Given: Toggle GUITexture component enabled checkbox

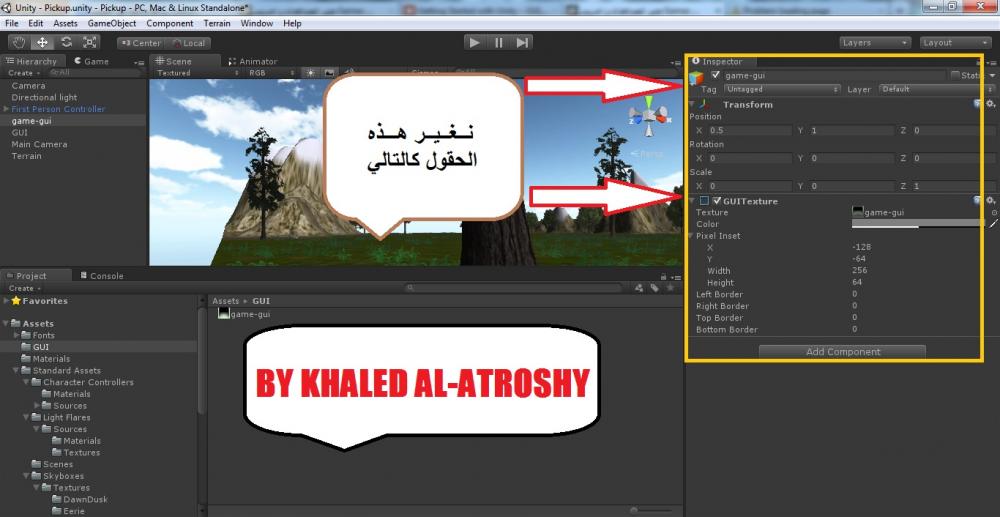Looking at the screenshot, I should pos(717,201).
